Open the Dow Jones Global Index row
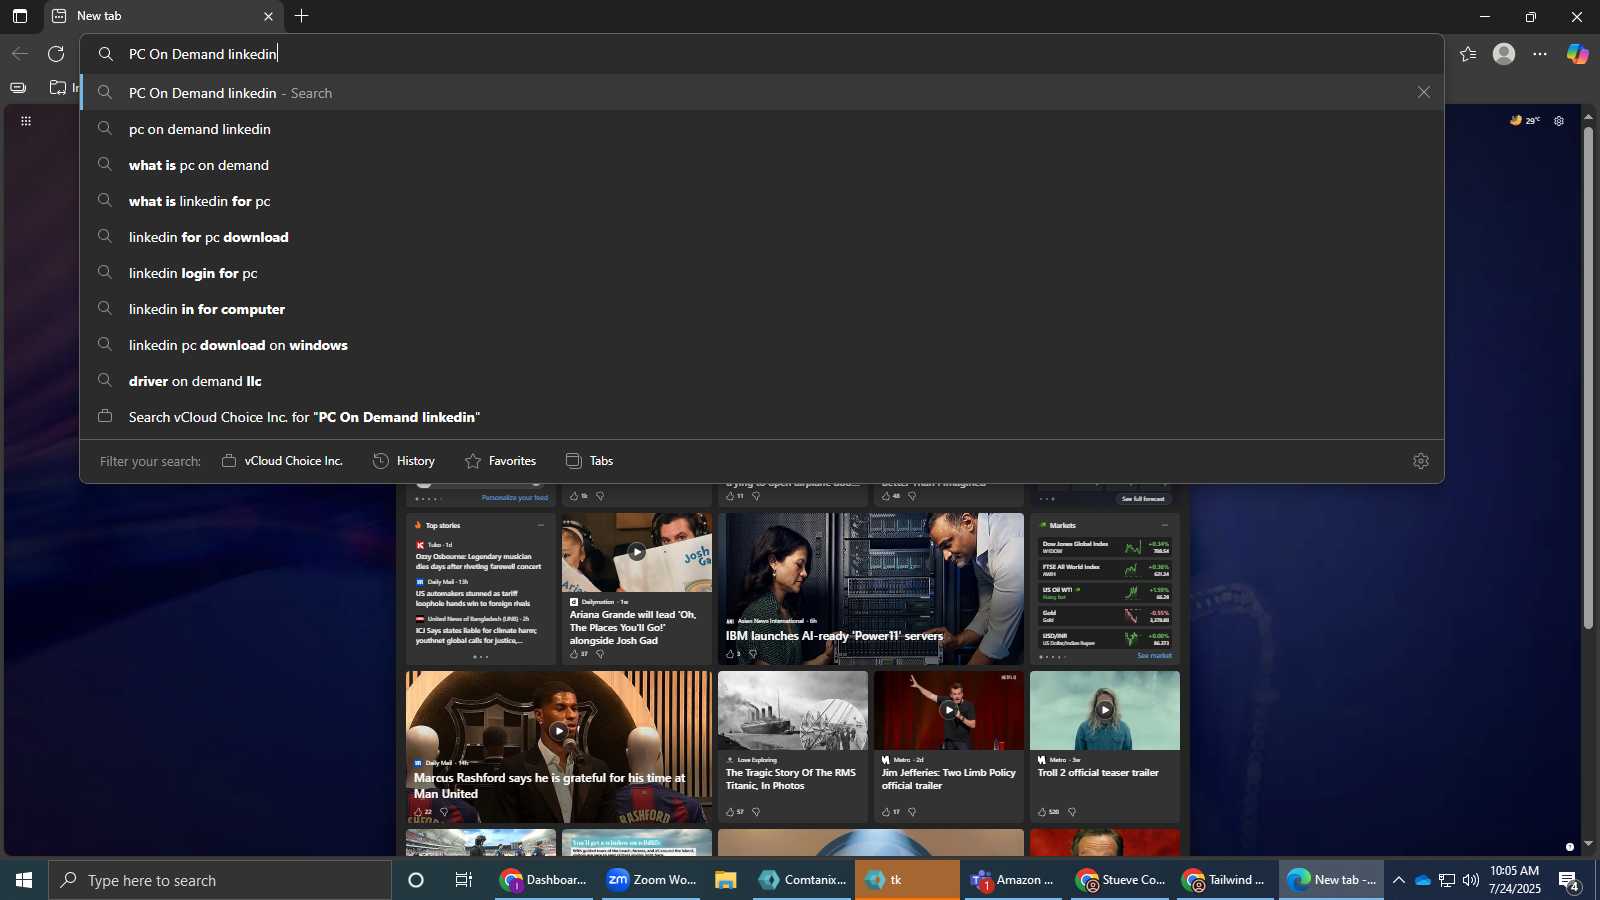 click(1105, 547)
